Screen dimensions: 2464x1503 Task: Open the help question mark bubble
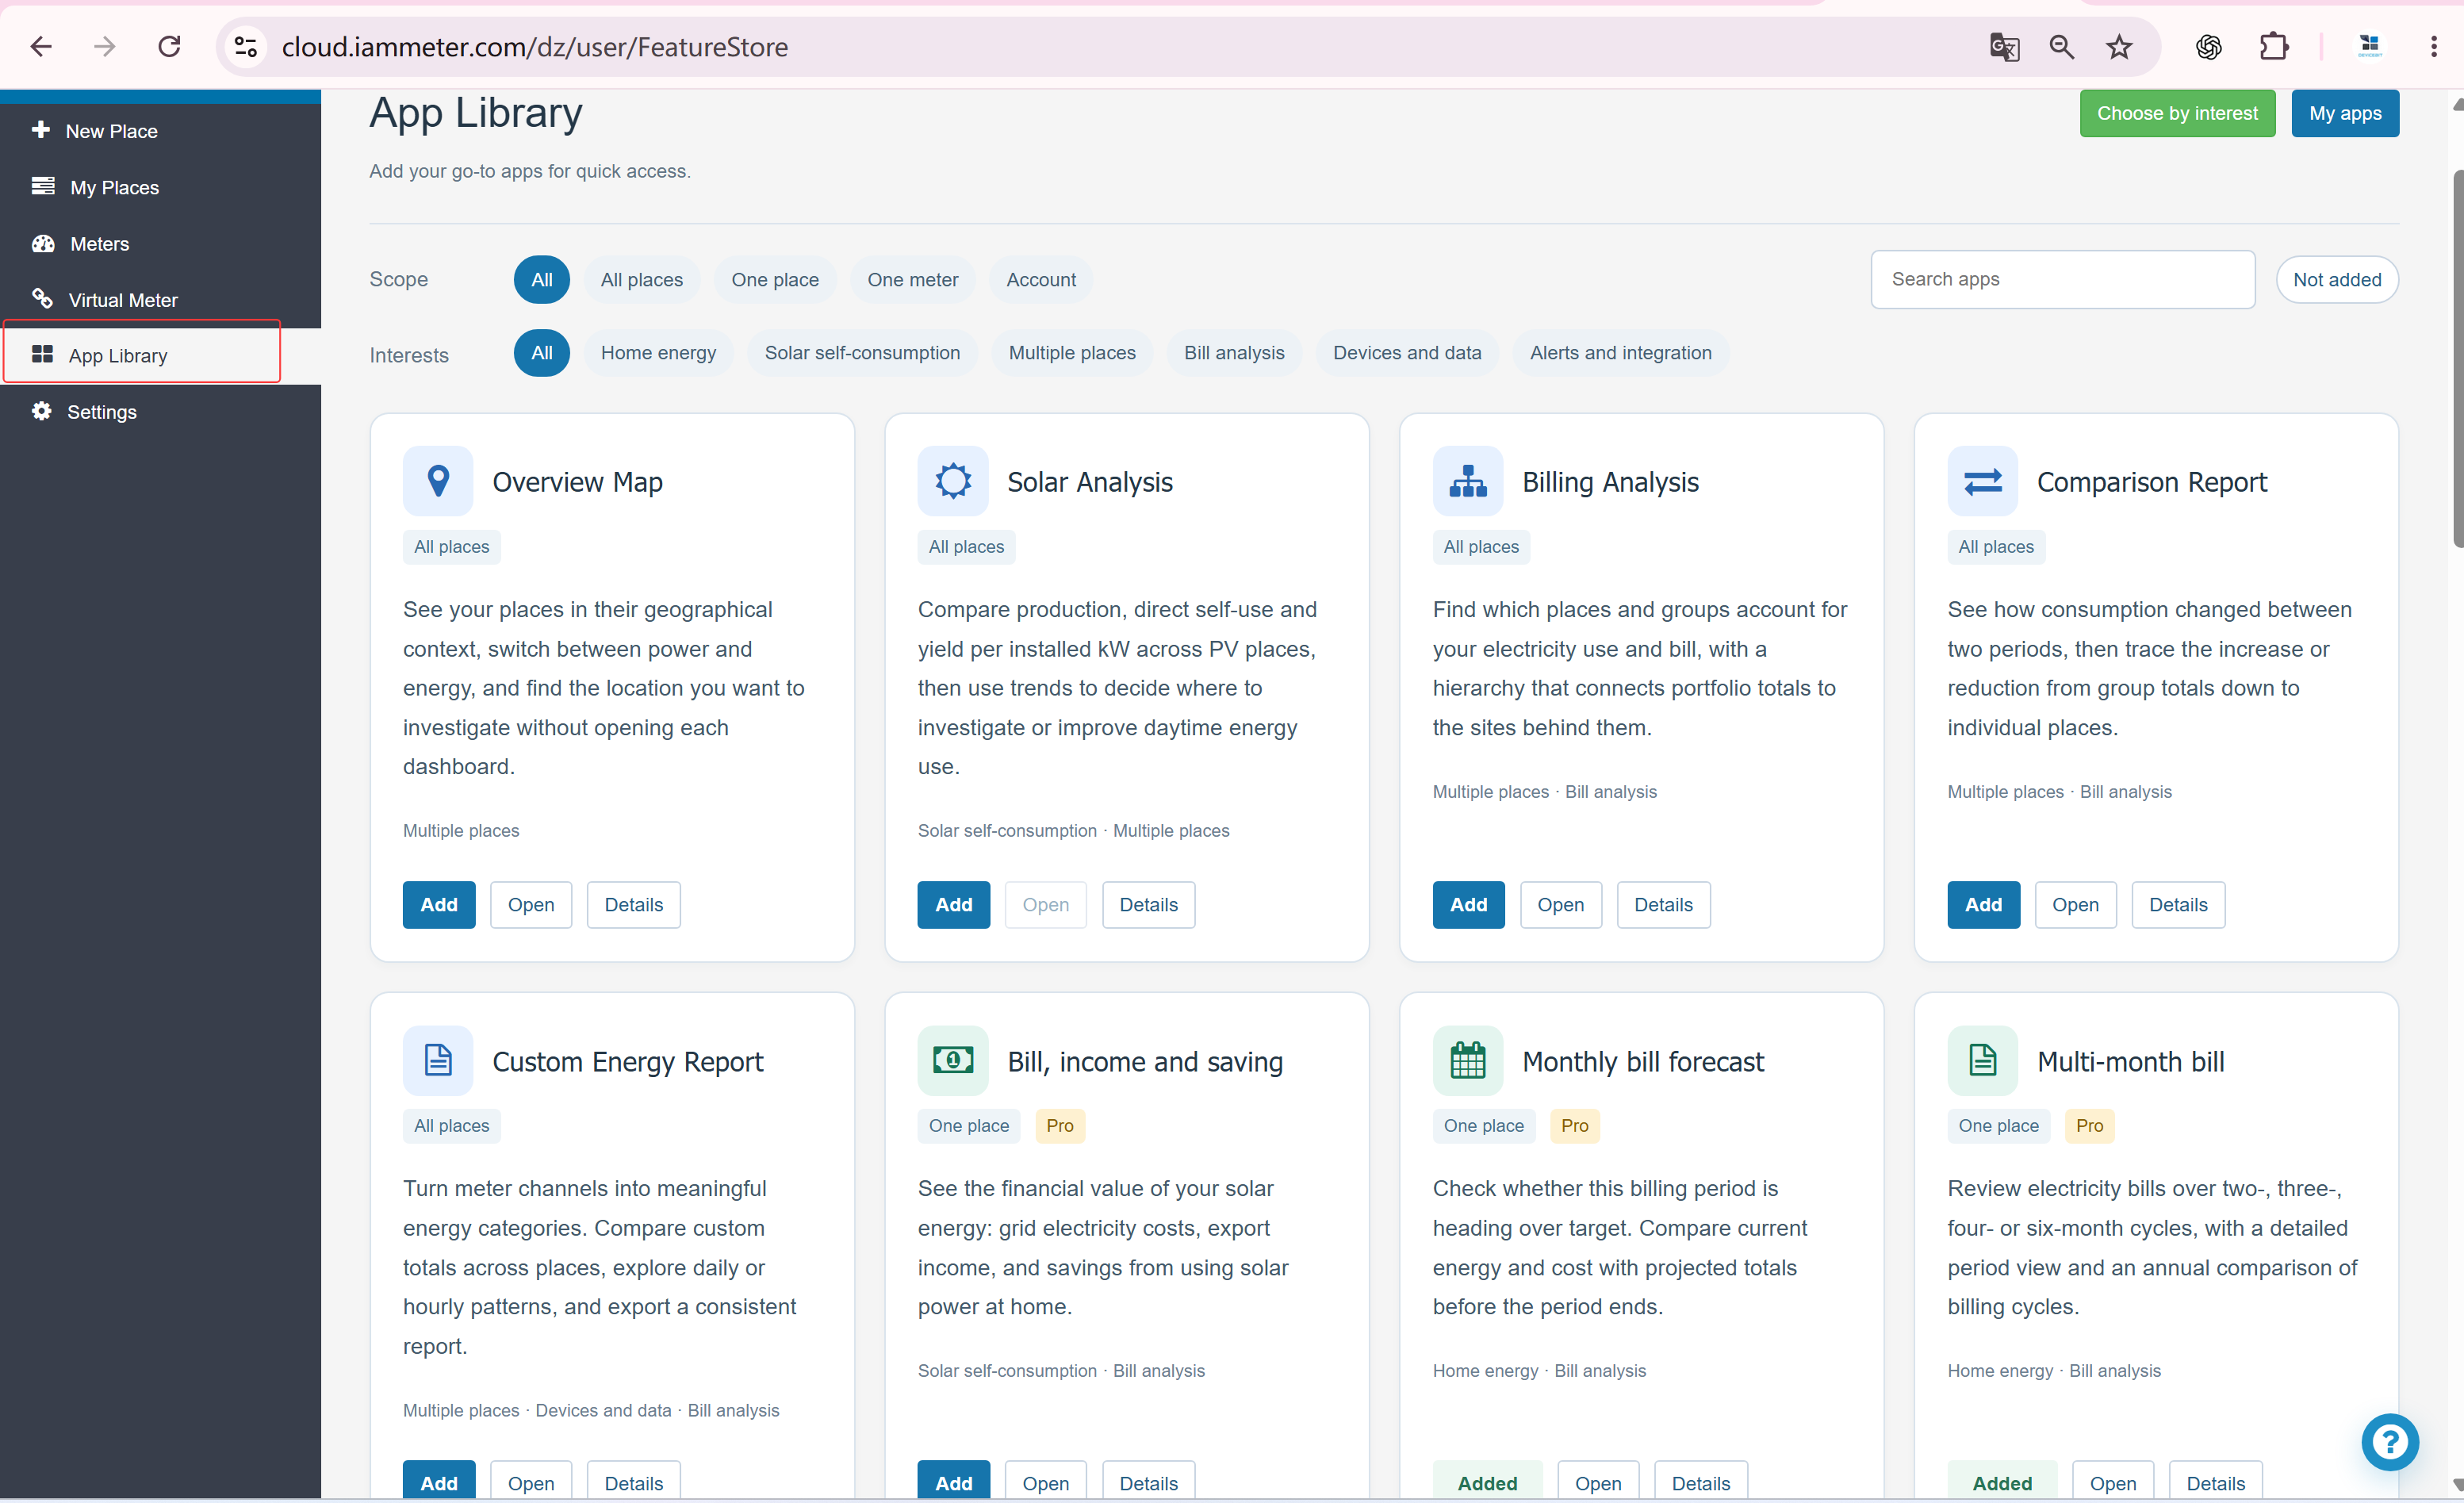pos(2390,1442)
